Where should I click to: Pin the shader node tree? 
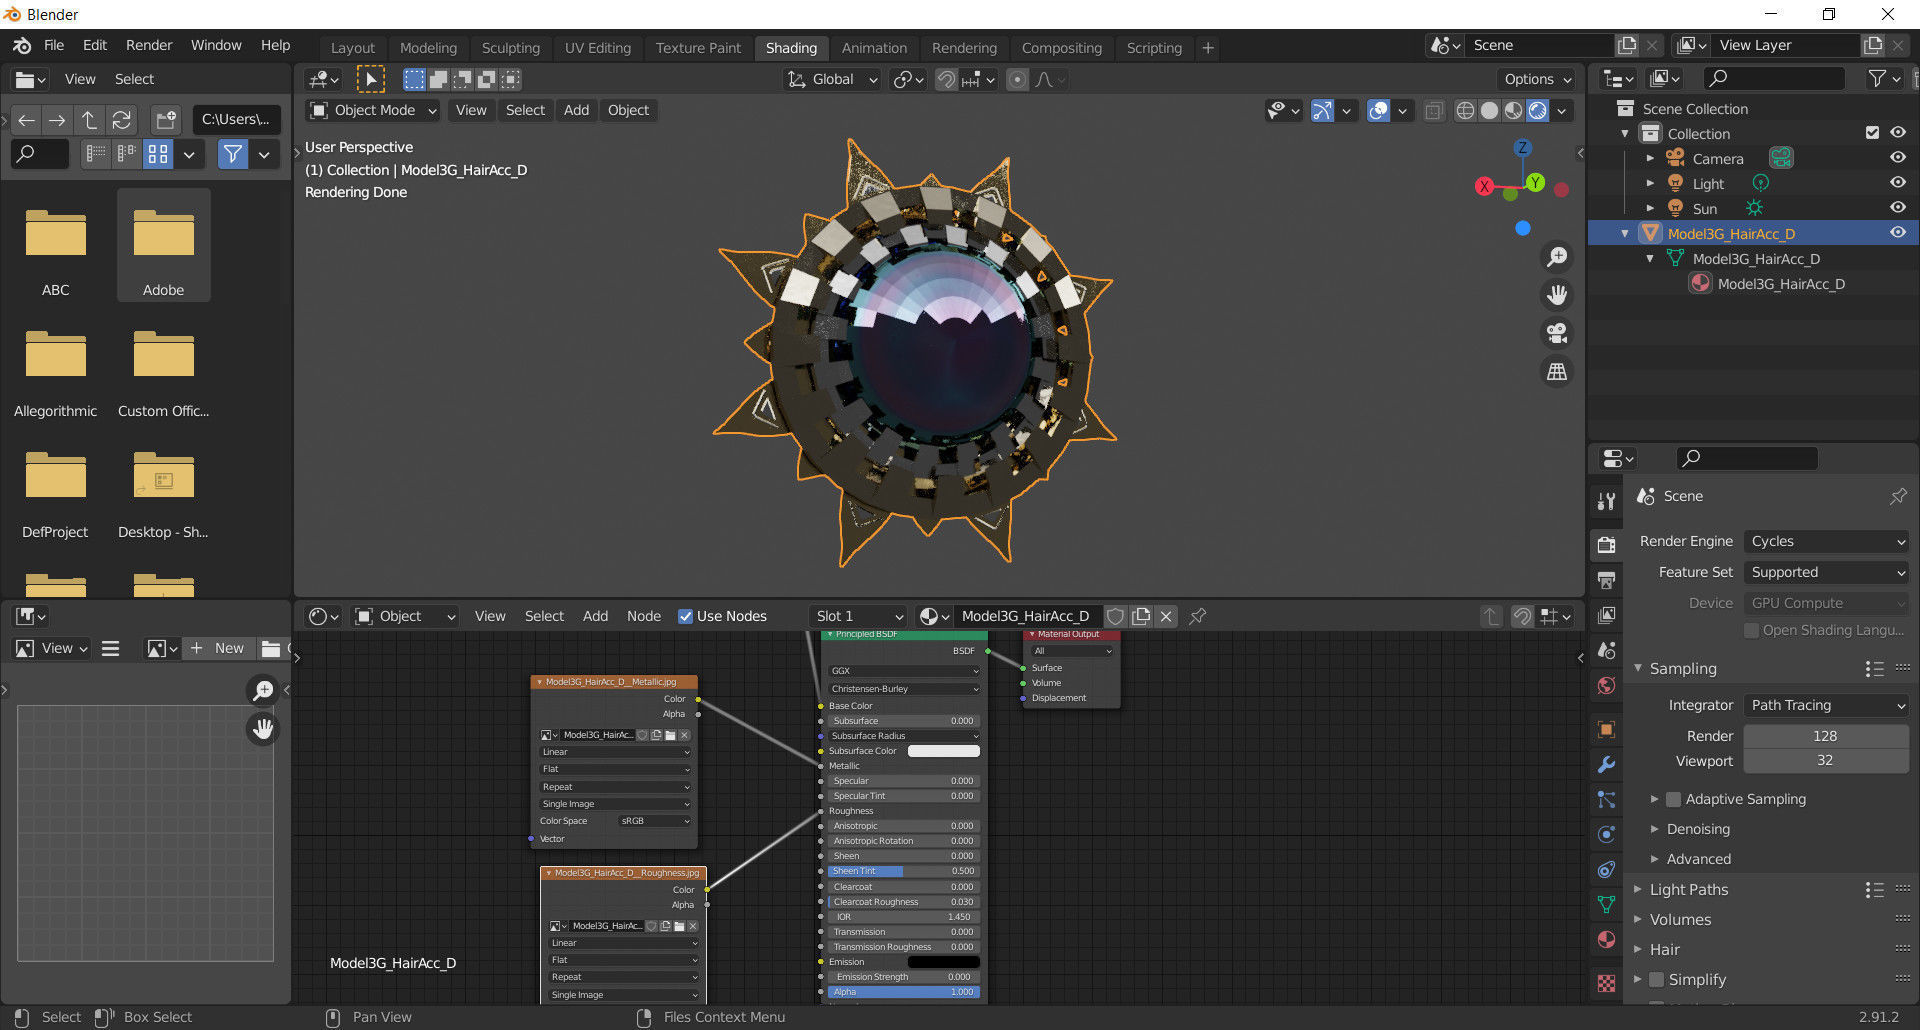[x=1197, y=616]
